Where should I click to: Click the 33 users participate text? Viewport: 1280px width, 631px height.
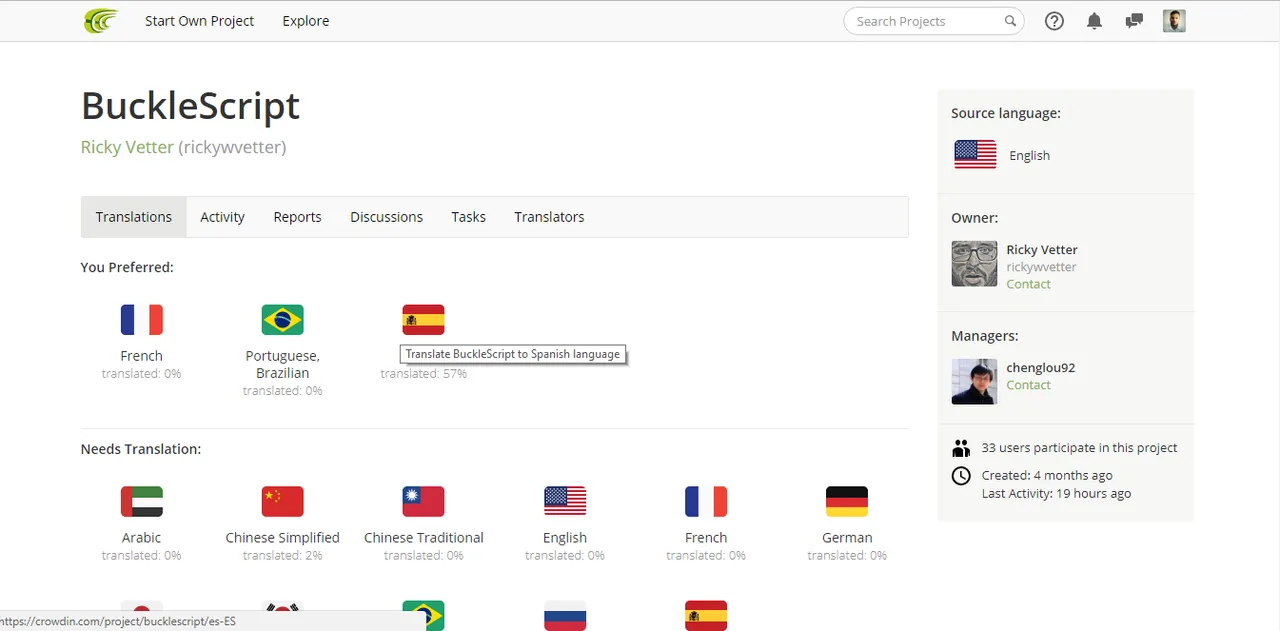click(1079, 448)
